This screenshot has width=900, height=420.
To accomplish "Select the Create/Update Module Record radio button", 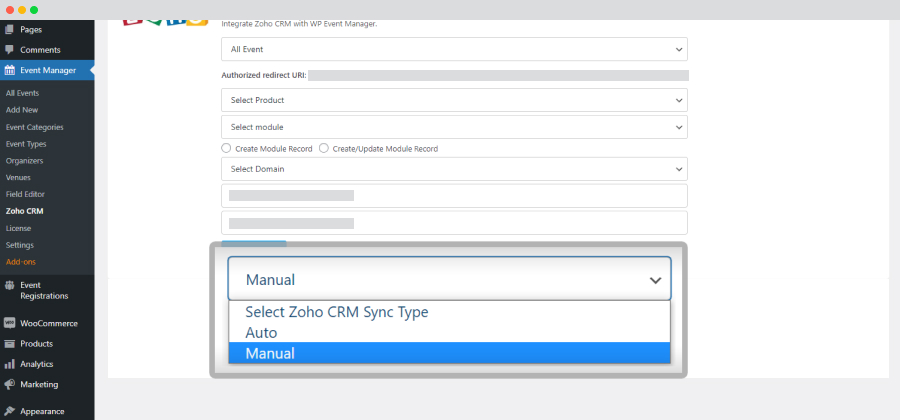I will click(324, 148).
